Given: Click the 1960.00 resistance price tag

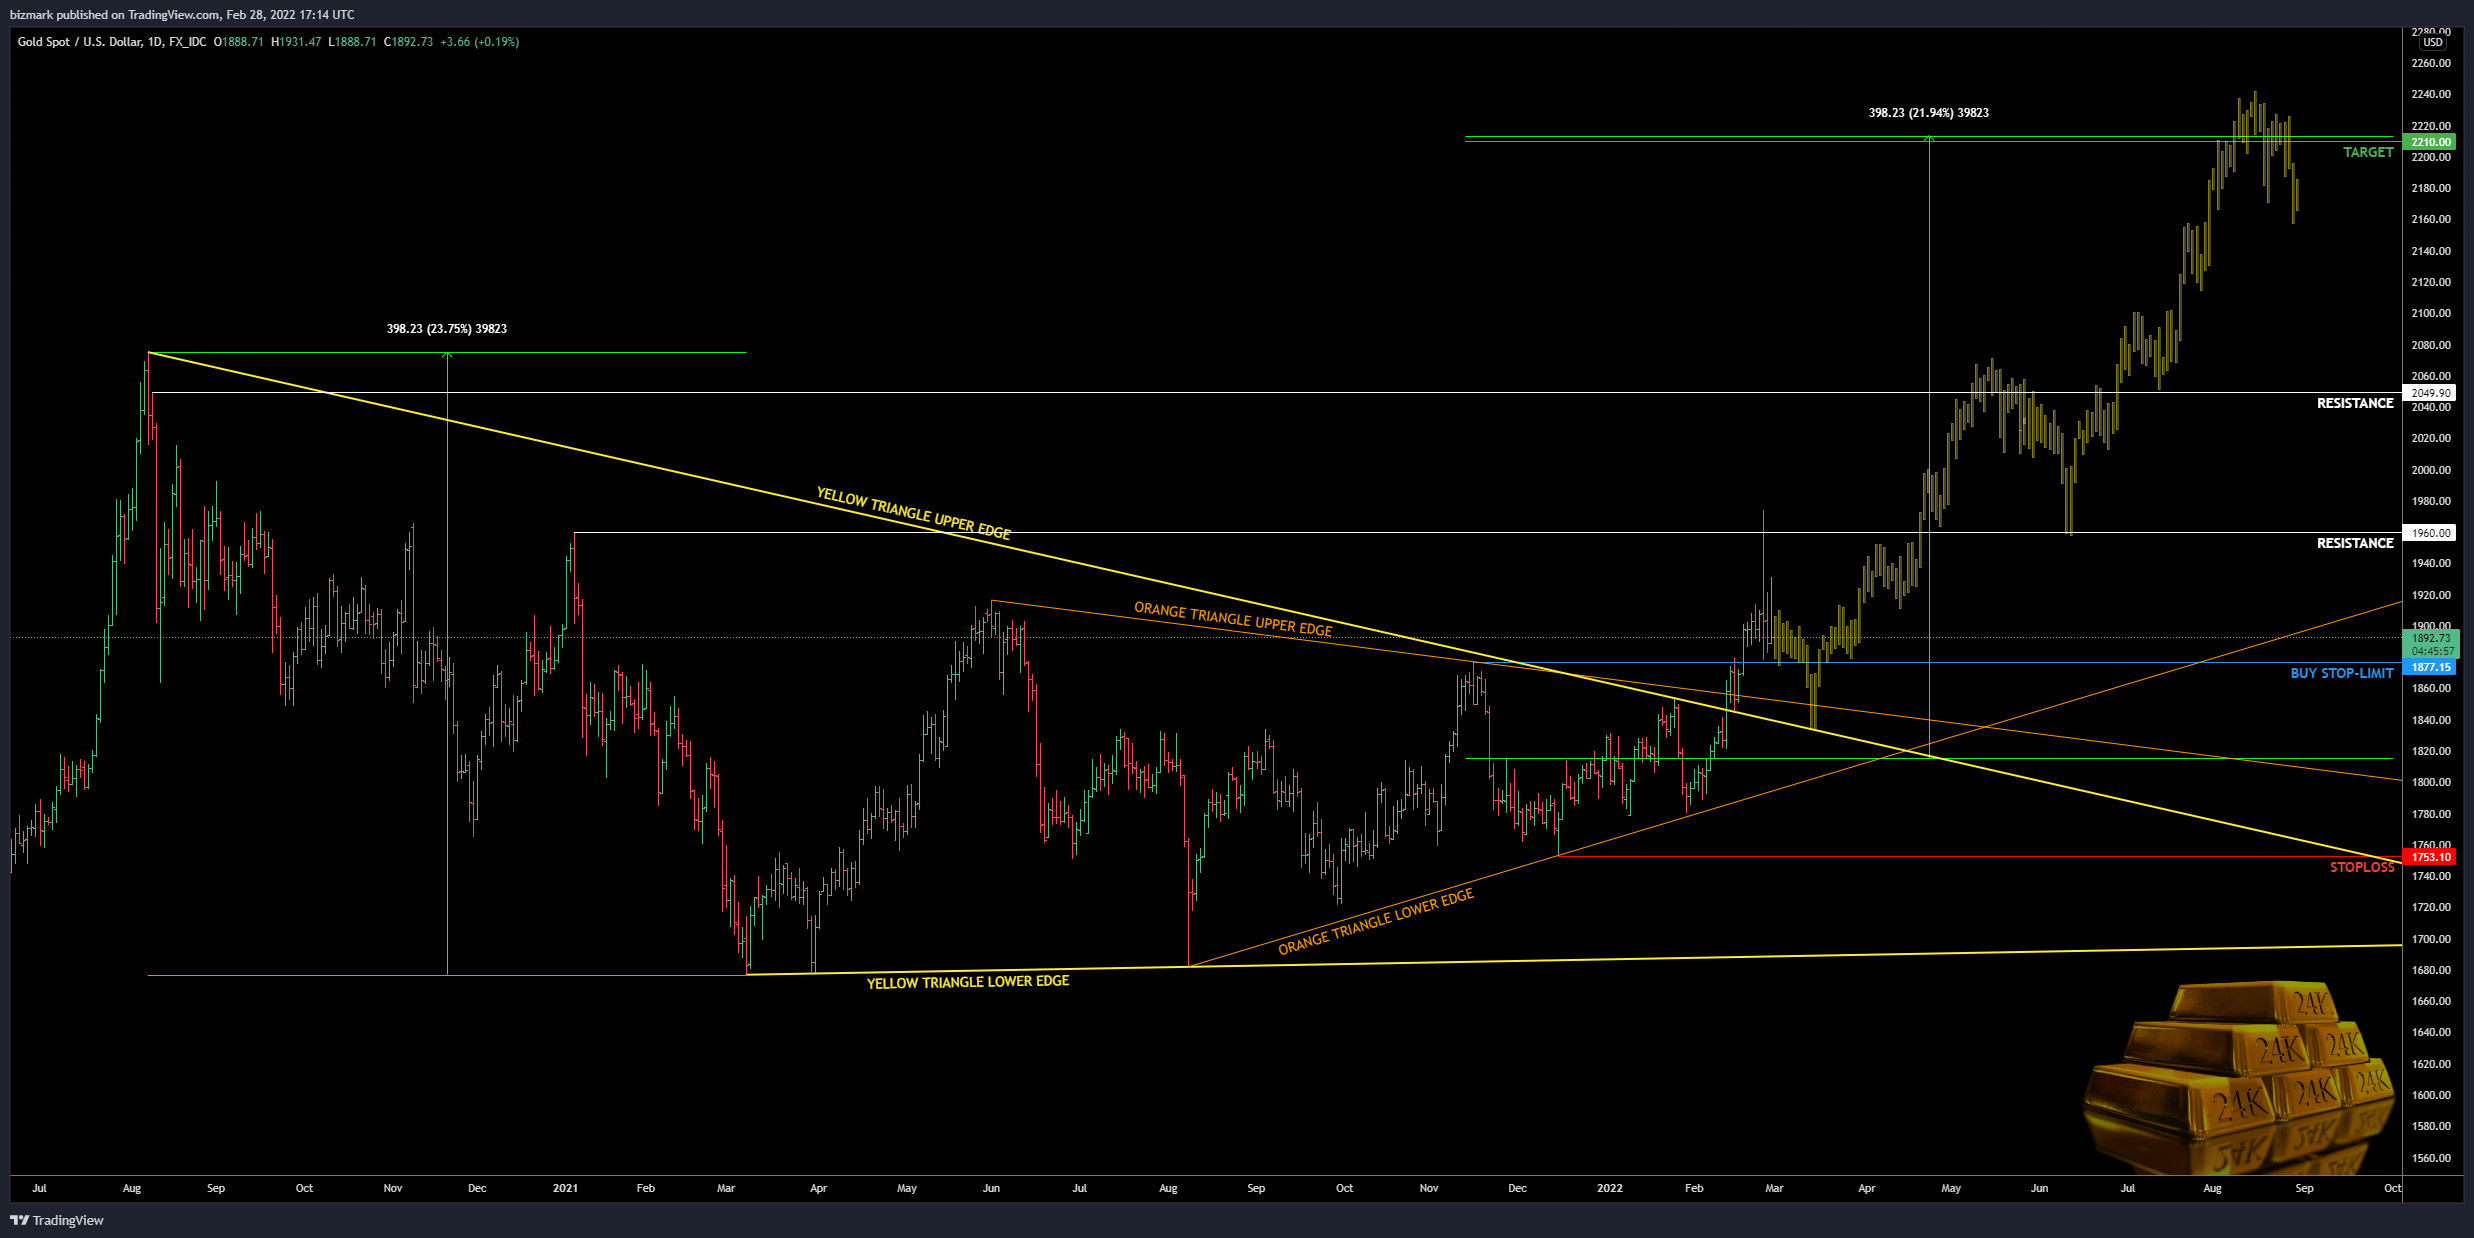Looking at the screenshot, I should (x=2430, y=533).
